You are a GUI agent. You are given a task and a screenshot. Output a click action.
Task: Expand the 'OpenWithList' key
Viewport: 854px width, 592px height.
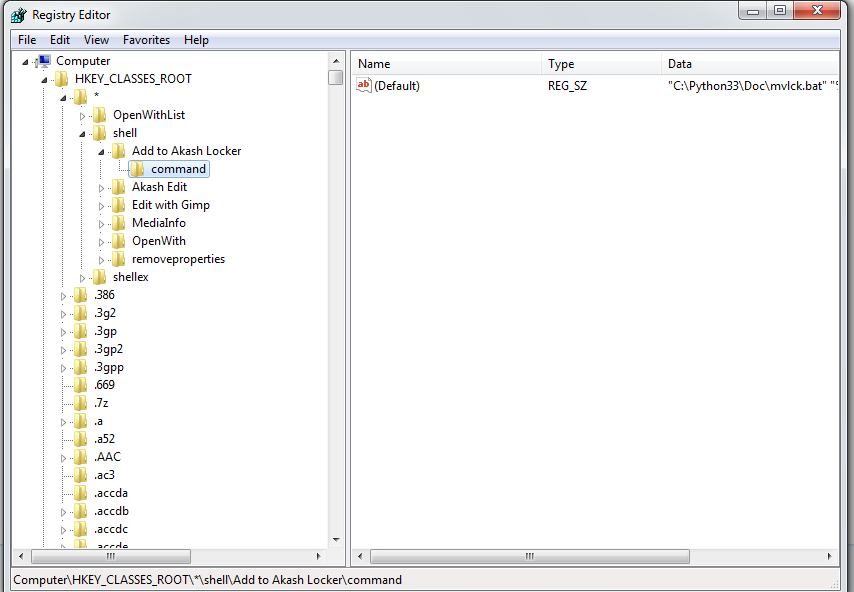pos(83,115)
